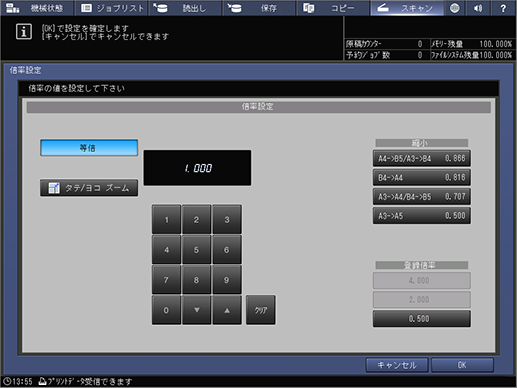Viewport: 517px width, 388px height.
Task: Increase magnification with the up arrow key
Action: [x=227, y=310]
